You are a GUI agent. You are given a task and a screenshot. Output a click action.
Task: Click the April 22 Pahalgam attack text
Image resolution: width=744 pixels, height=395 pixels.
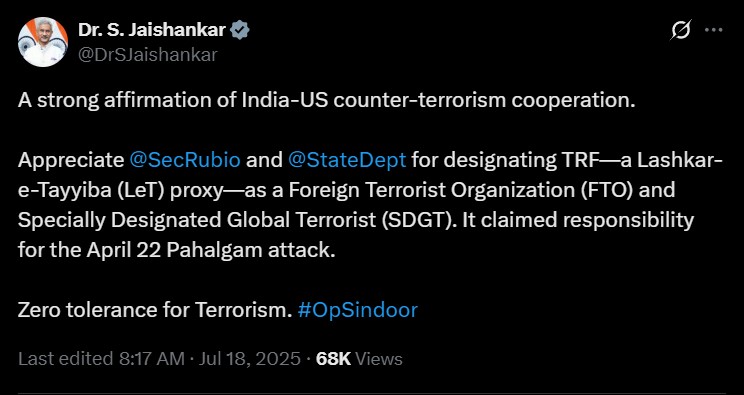[x=210, y=250]
